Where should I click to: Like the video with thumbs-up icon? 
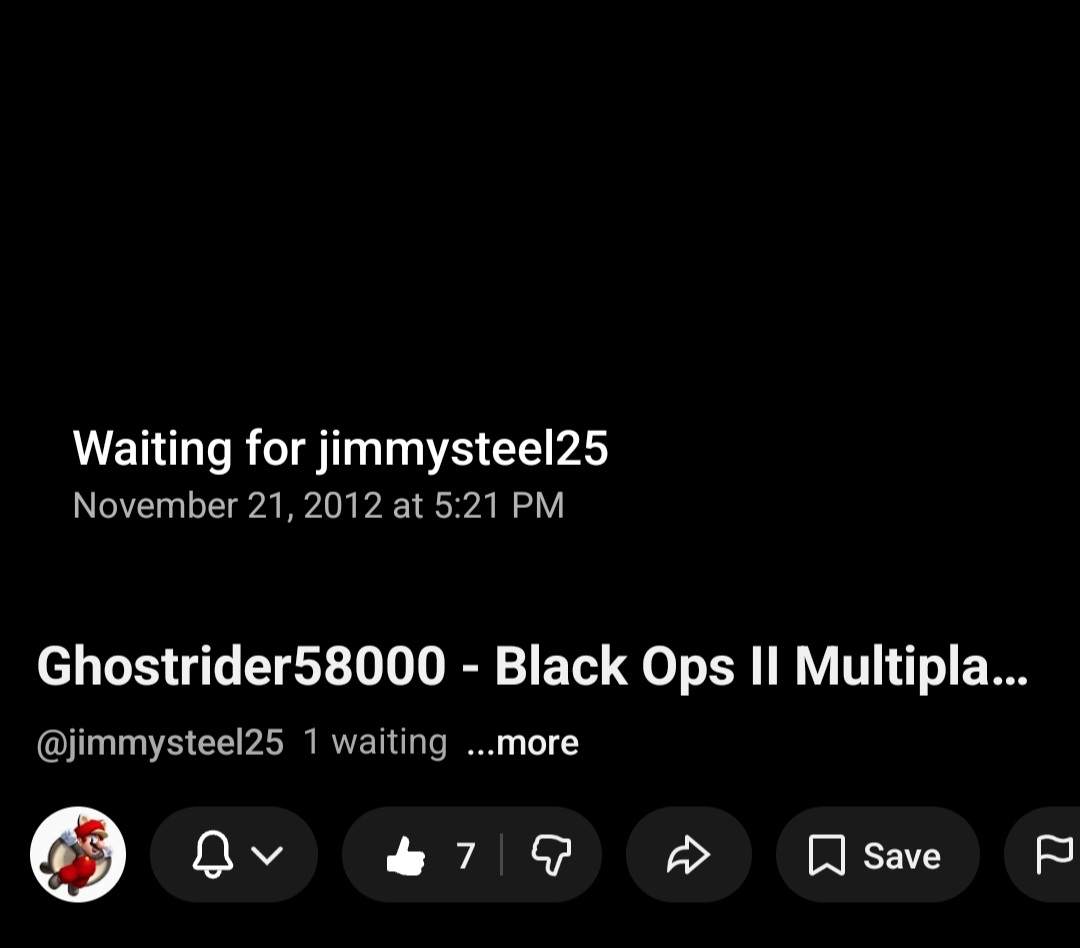point(406,855)
